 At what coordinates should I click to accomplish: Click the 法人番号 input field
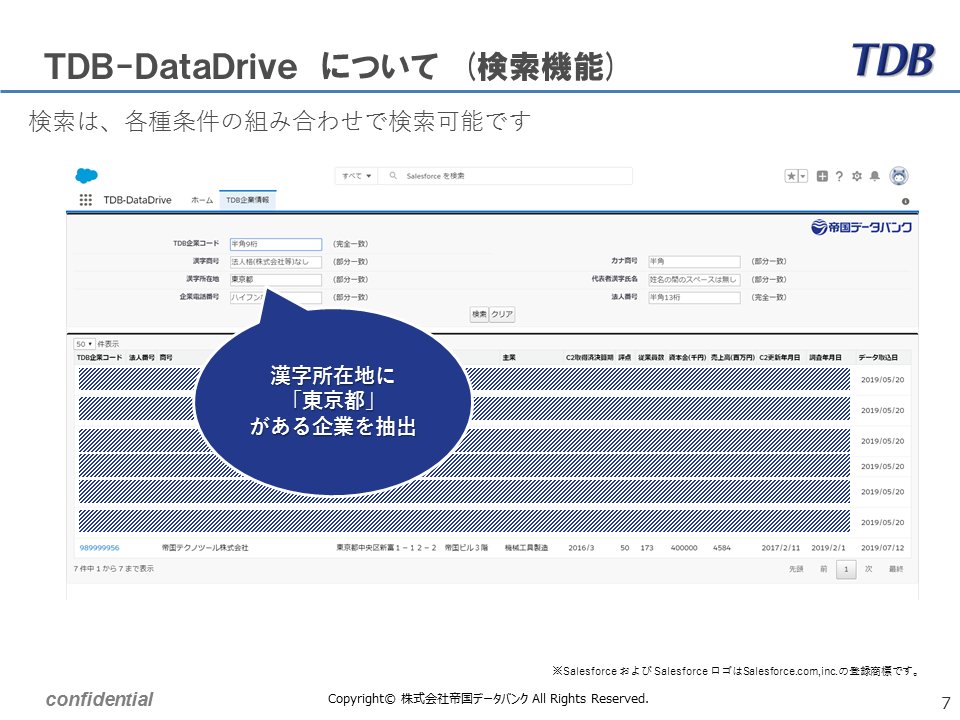coord(694,298)
